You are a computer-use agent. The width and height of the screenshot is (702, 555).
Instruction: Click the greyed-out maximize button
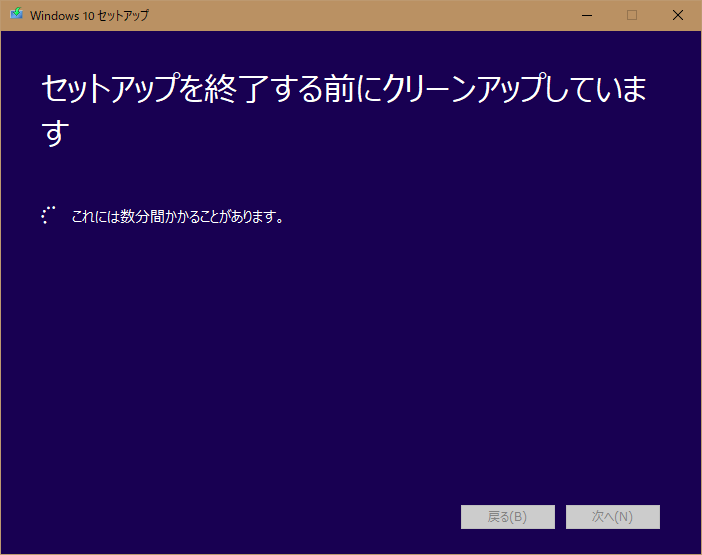tap(632, 15)
